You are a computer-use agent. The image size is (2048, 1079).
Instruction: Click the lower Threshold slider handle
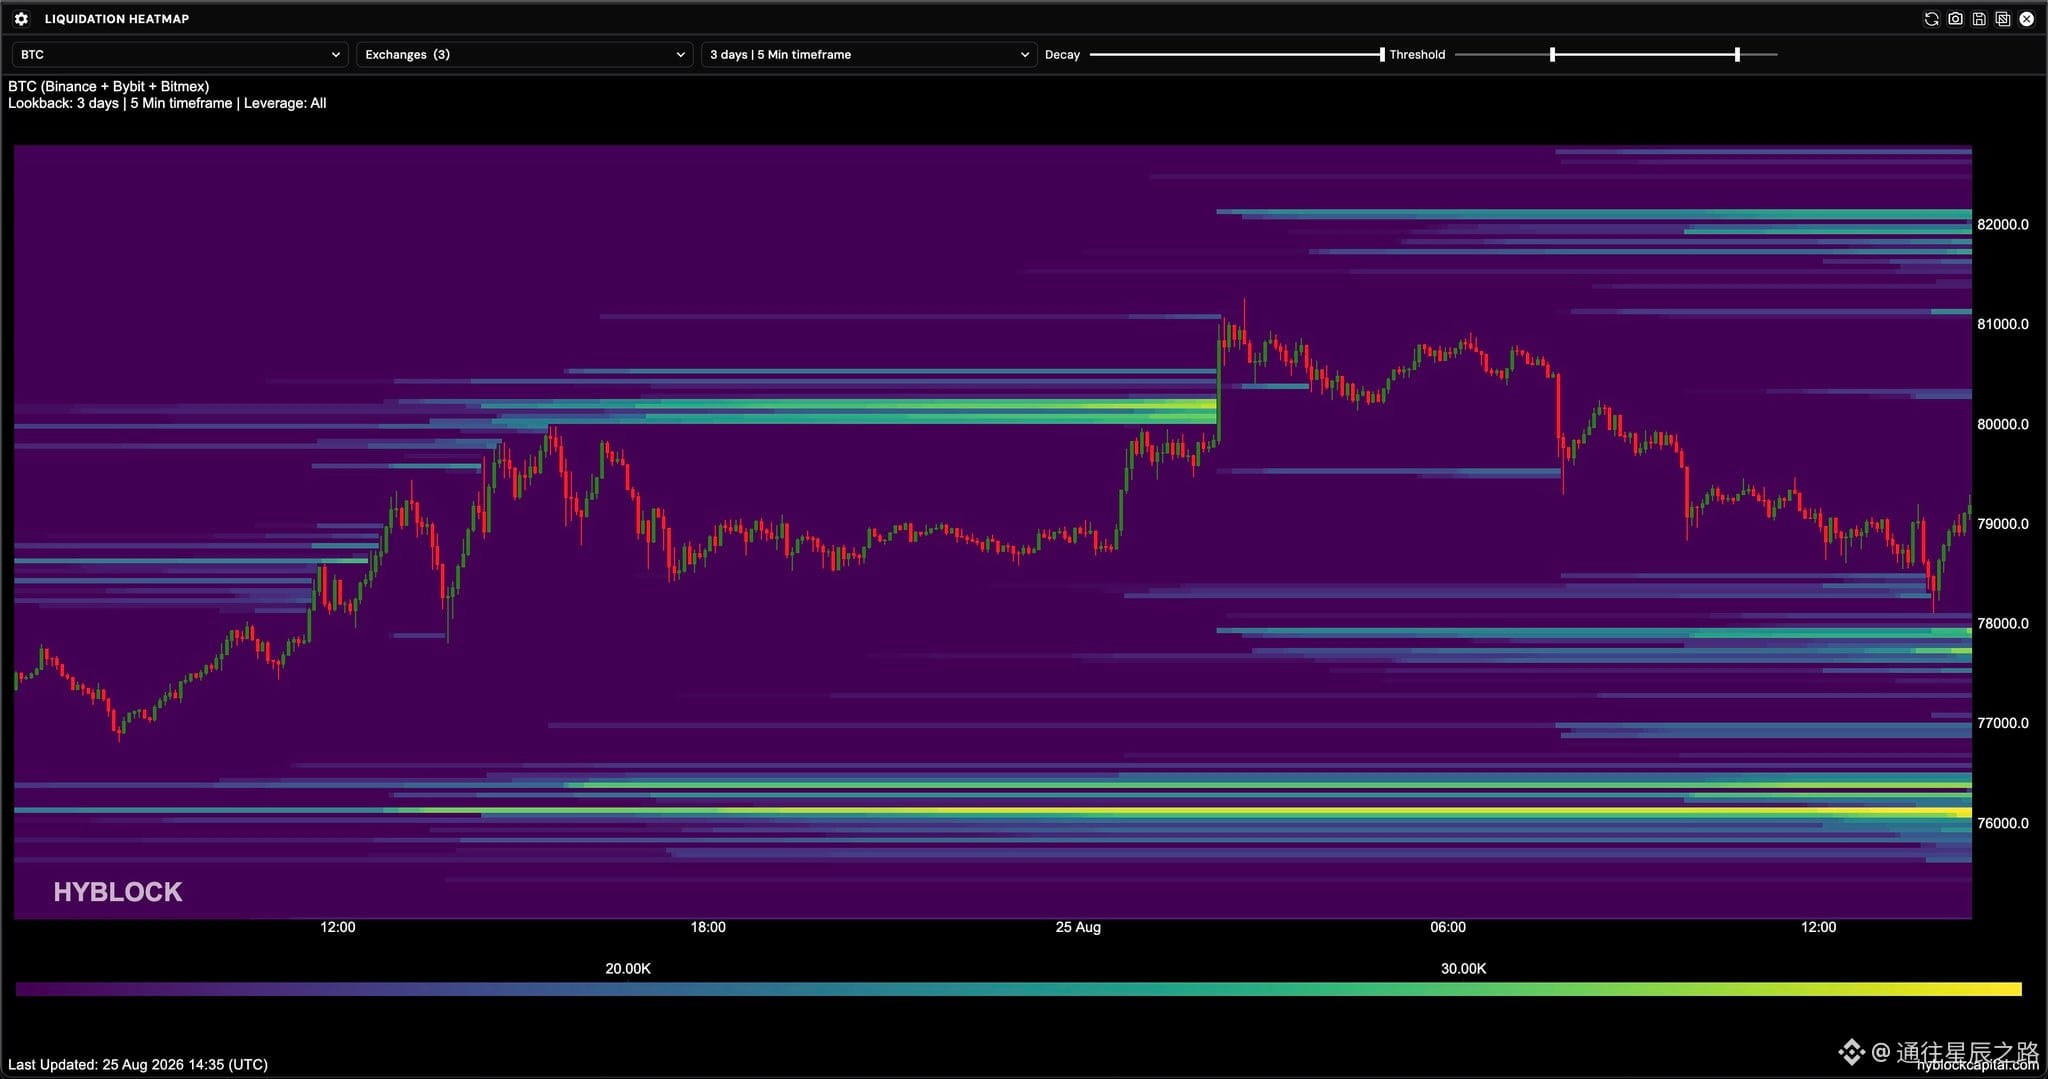[1552, 55]
